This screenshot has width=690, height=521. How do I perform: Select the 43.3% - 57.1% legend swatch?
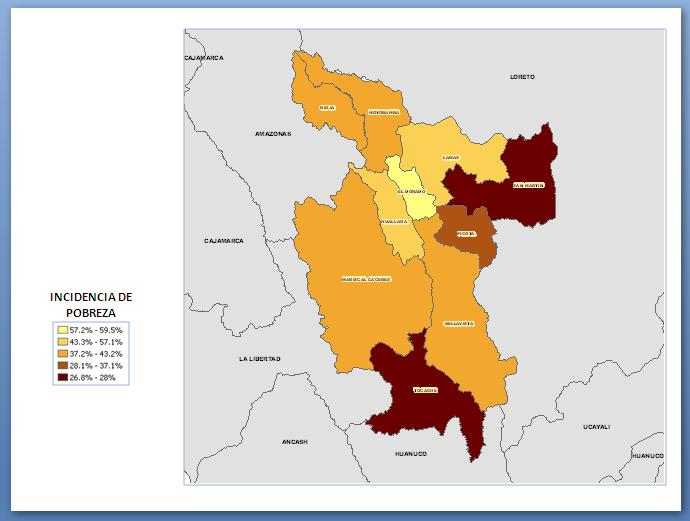pyautogui.click(x=63, y=341)
